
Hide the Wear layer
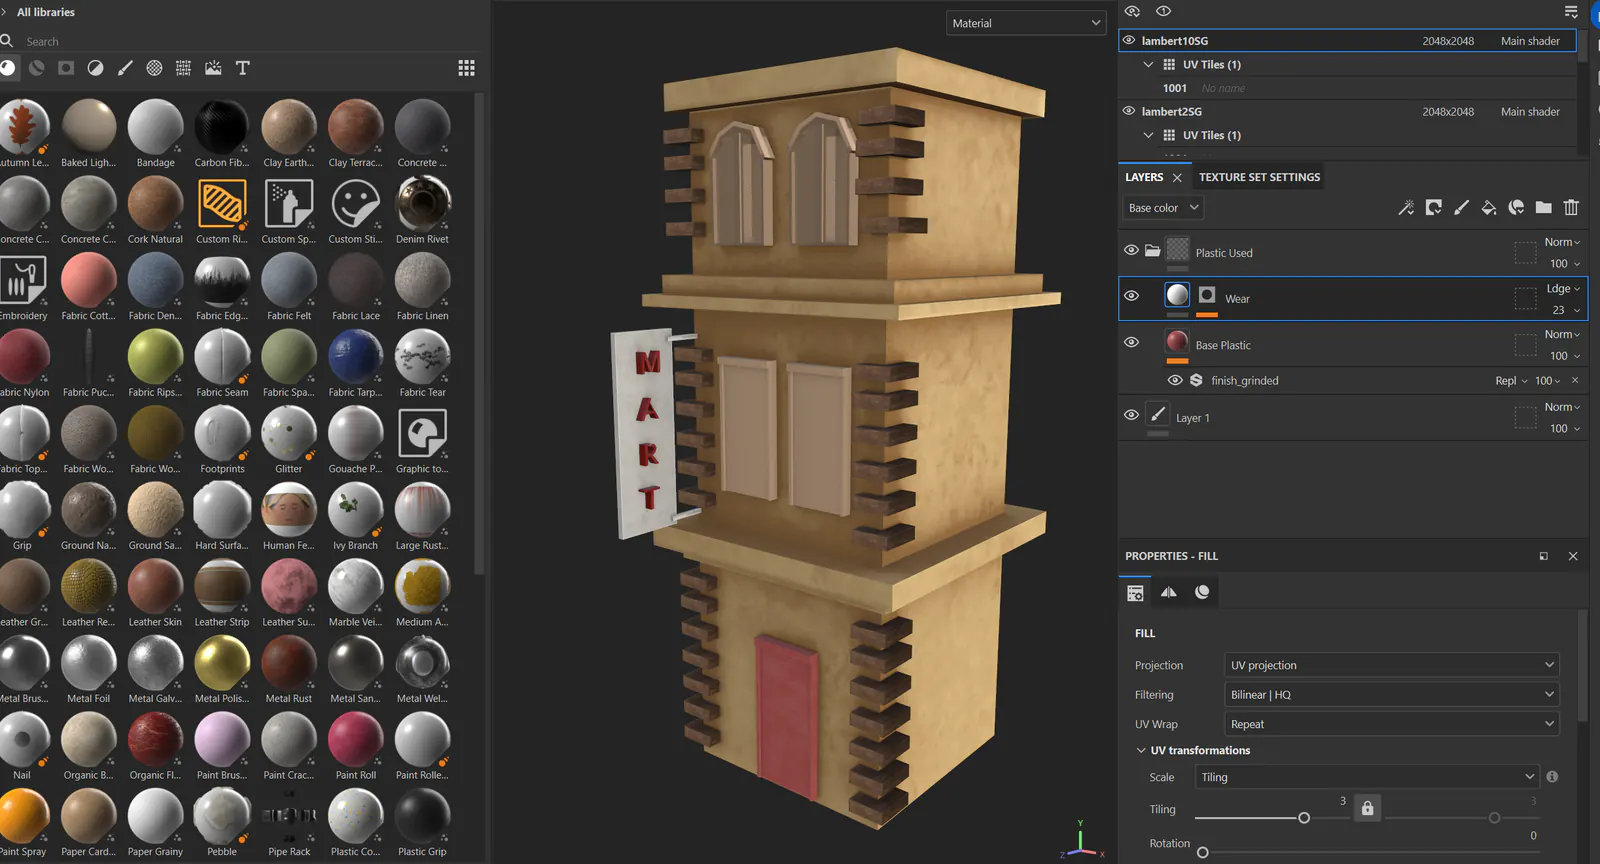[1131, 296]
